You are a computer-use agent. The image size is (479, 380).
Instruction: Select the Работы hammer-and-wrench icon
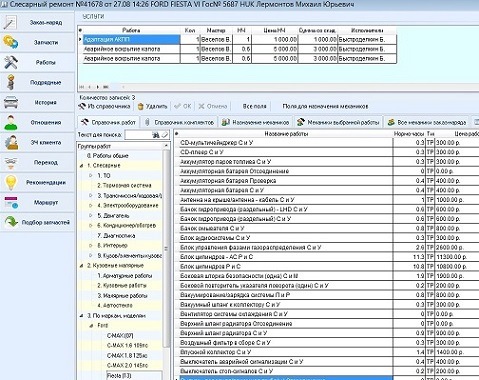click(x=11, y=62)
